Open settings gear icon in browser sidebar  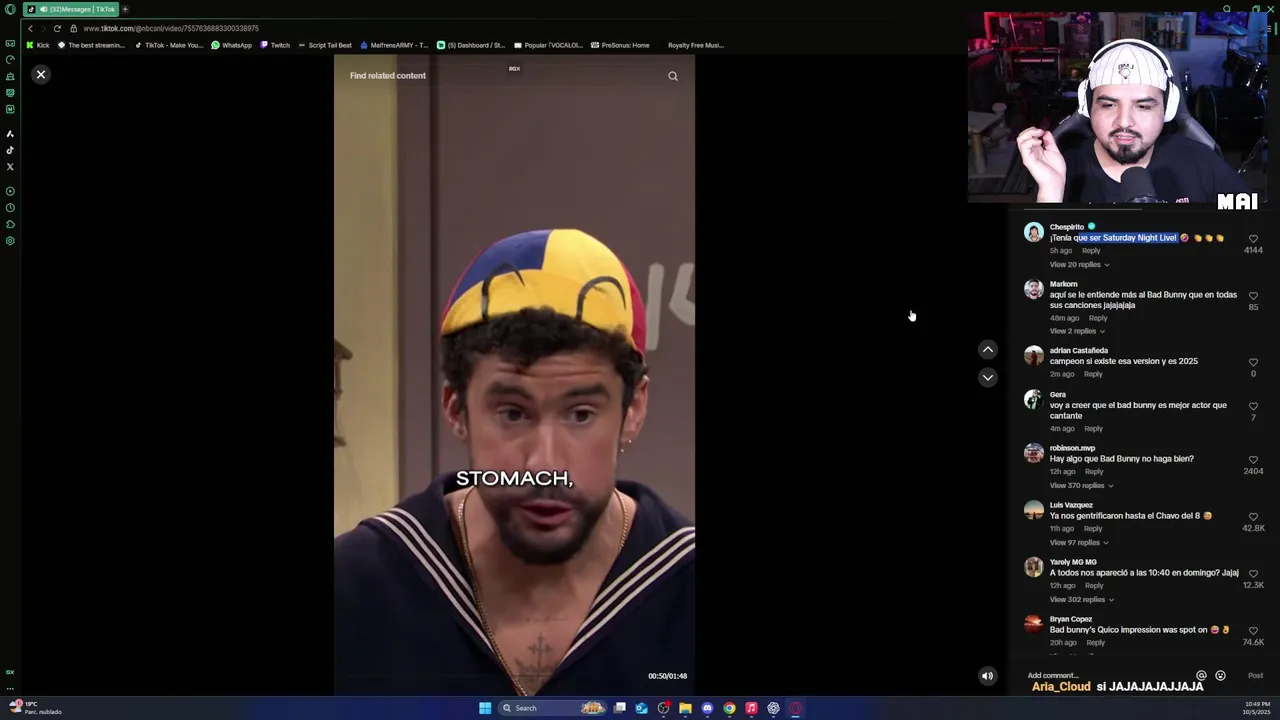pyautogui.click(x=10, y=241)
